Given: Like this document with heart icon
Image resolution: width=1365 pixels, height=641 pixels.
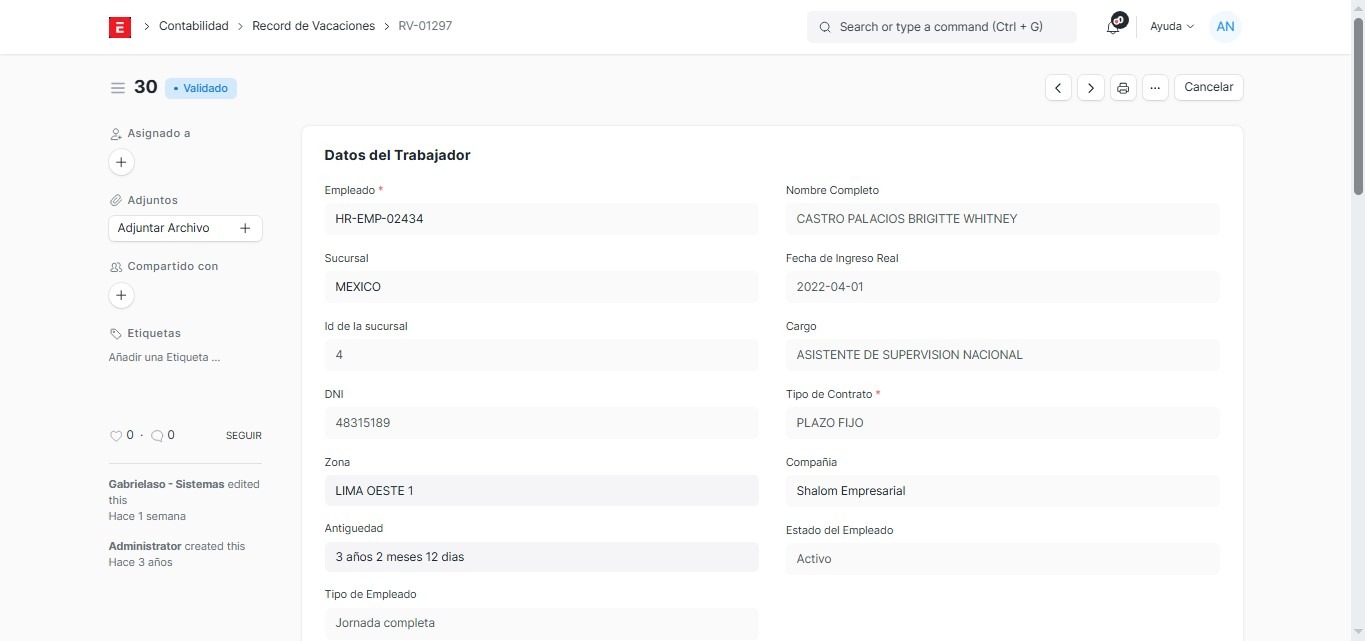Looking at the screenshot, I should pyautogui.click(x=115, y=436).
